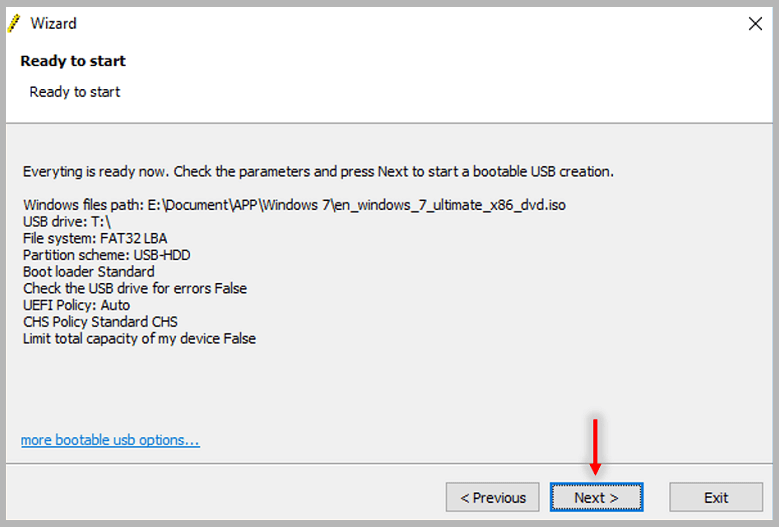Quit the wizard via Exit button

(716, 497)
